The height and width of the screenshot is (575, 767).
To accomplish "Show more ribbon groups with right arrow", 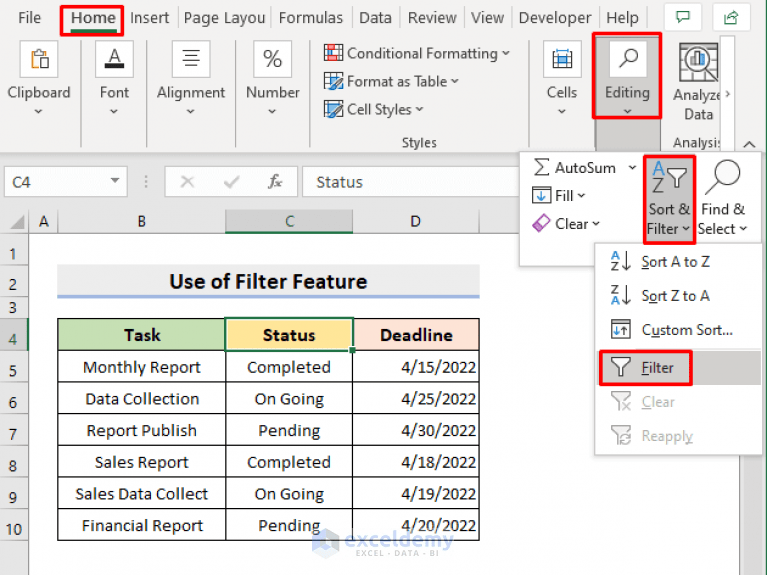I will [x=728, y=93].
